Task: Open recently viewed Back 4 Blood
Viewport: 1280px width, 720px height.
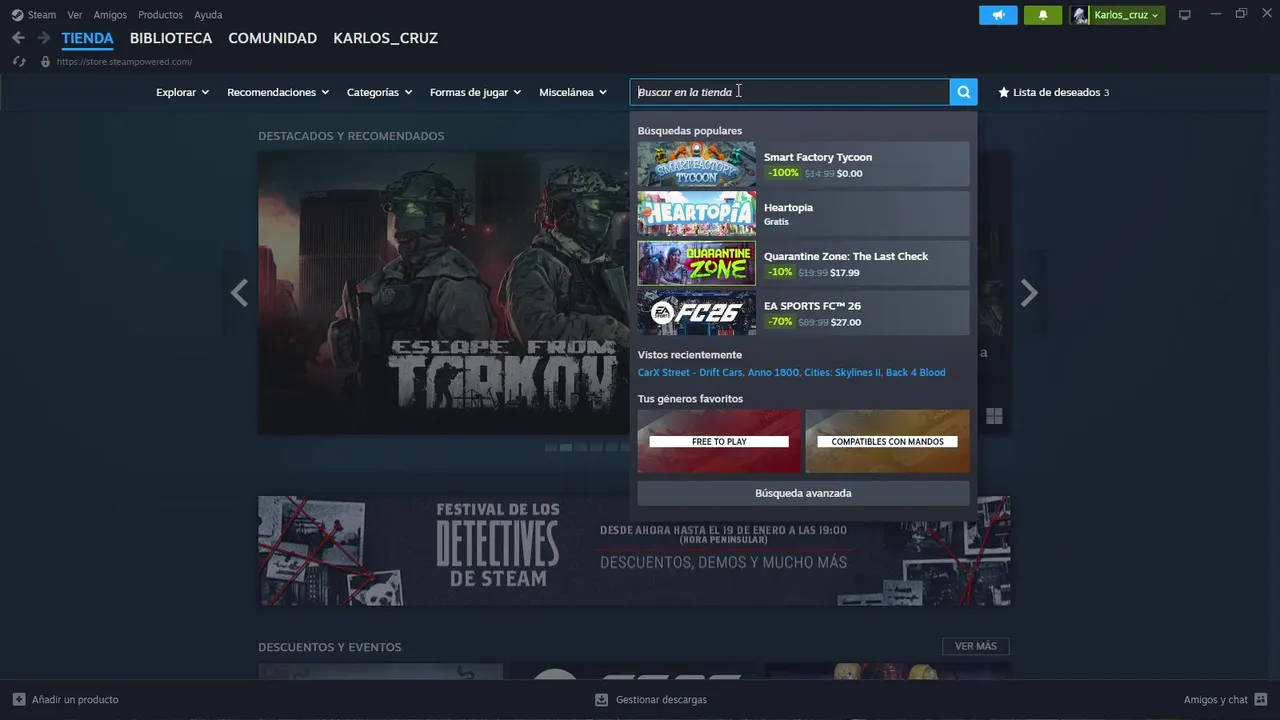Action: pyautogui.click(x=915, y=372)
